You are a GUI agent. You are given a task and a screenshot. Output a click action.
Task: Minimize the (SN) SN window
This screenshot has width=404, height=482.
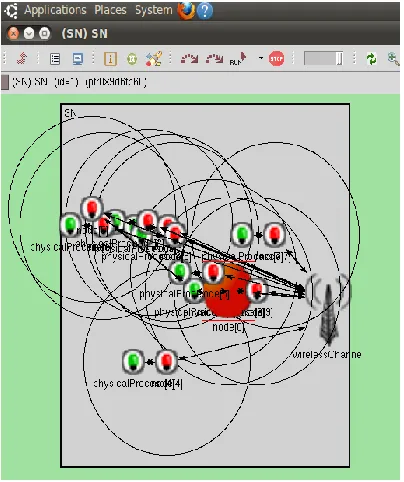[x=29, y=34]
